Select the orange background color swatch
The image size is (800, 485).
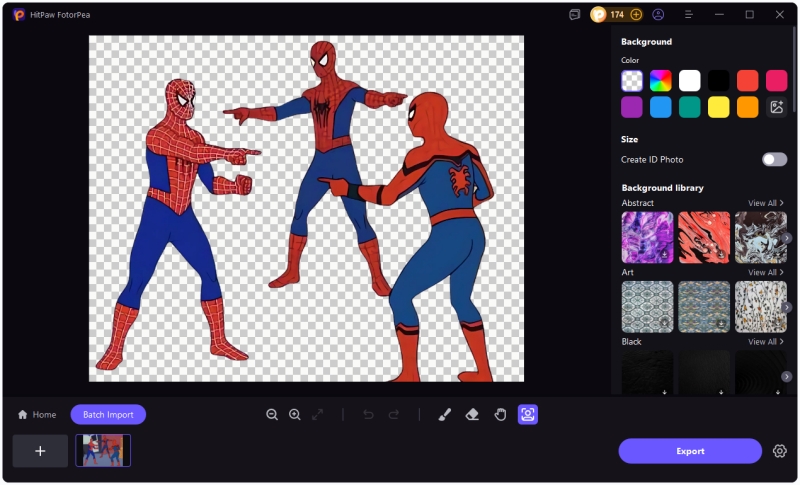pos(747,107)
